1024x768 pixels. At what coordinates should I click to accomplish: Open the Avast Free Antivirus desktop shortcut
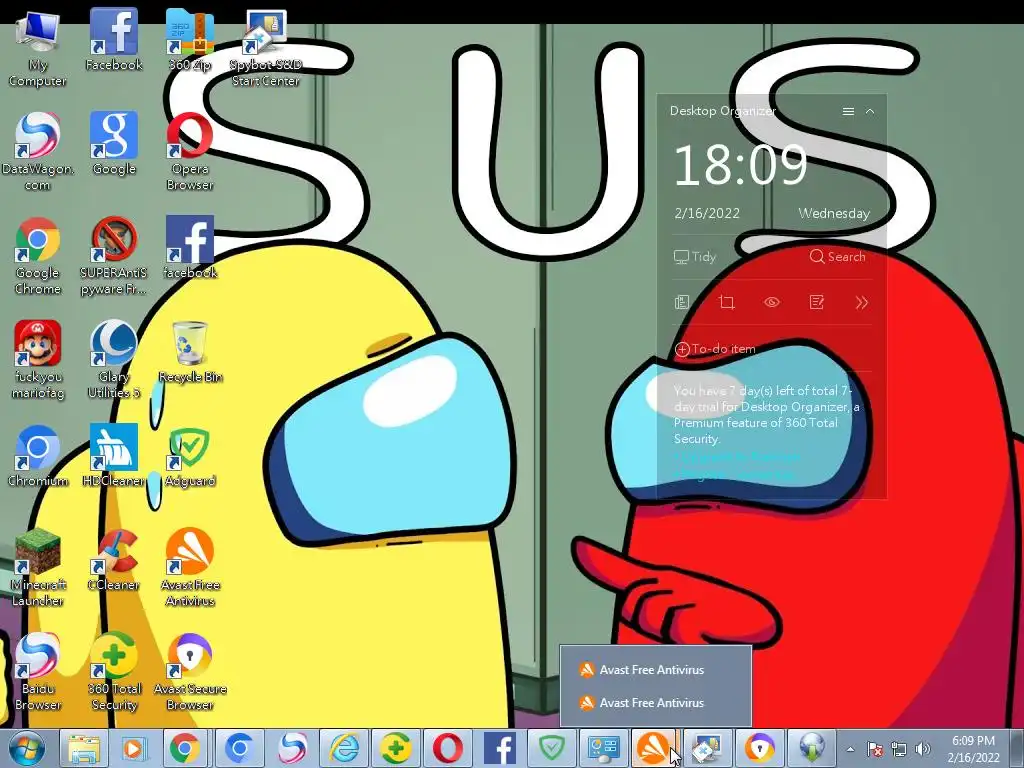[189, 568]
